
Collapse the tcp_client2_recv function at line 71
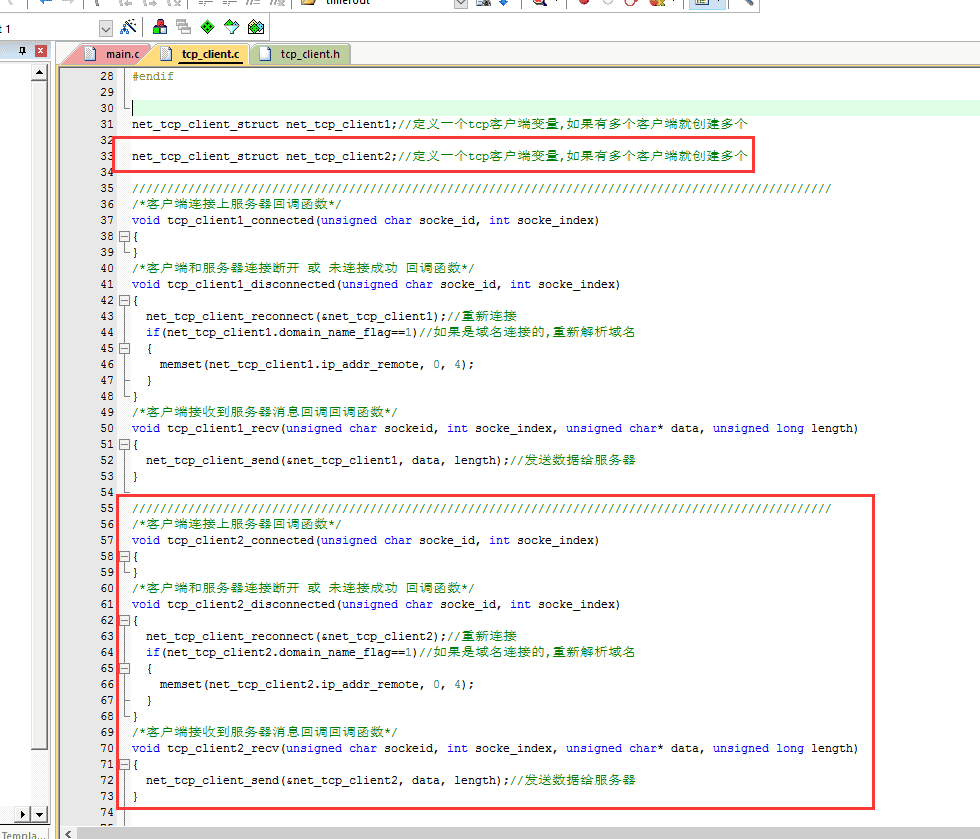click(x=125, y=764)
